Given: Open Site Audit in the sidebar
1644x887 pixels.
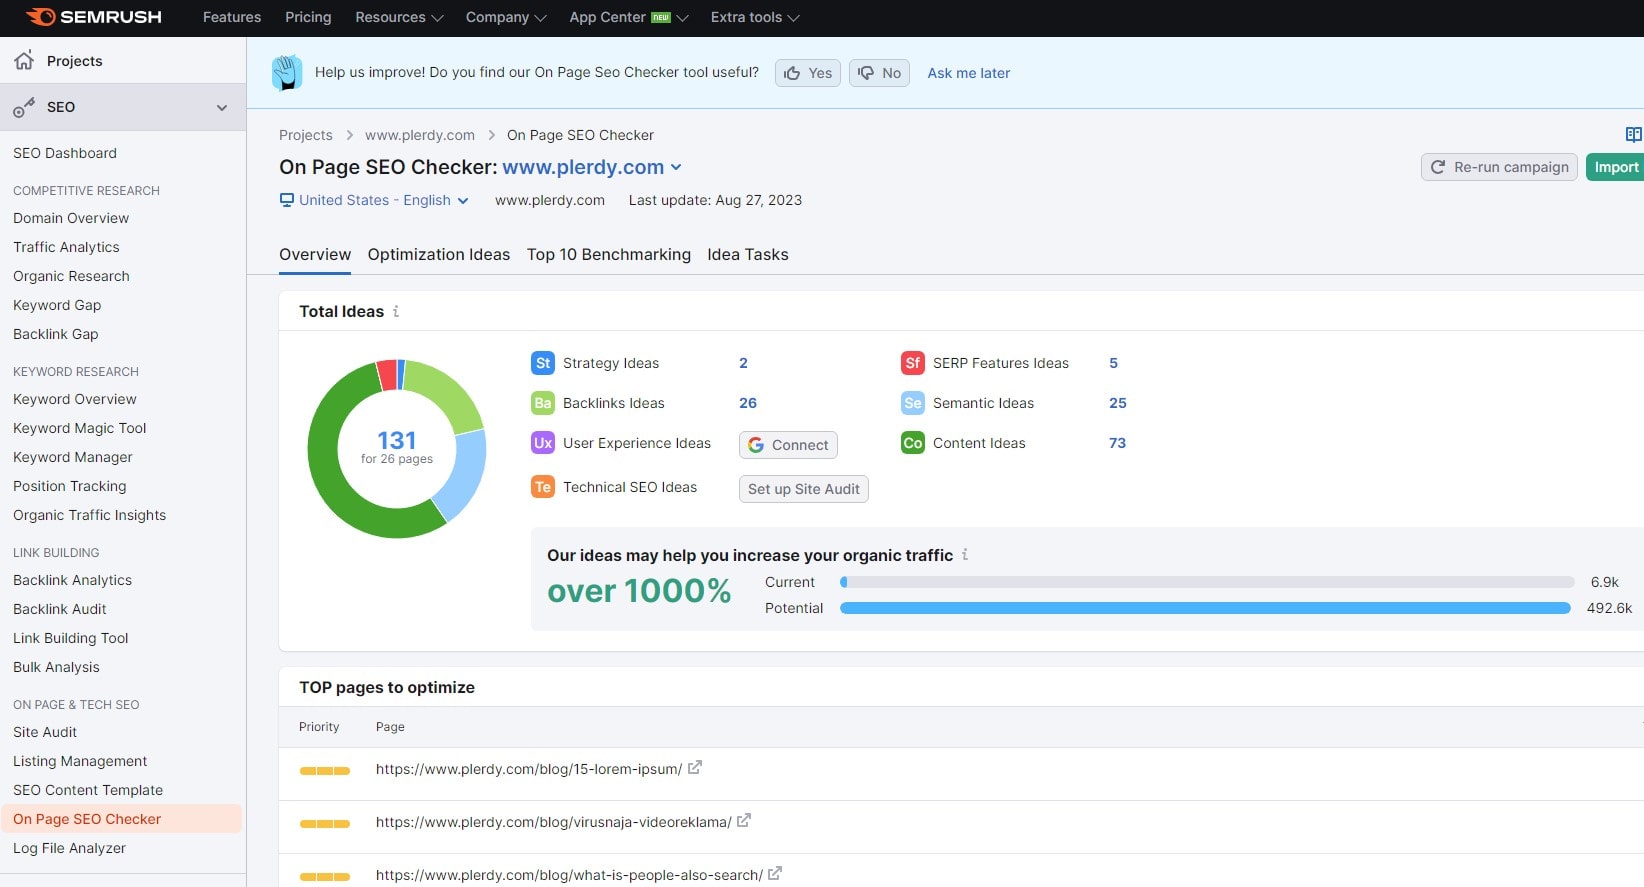Looking at the screenshot, I should click(x=45, y=732).
